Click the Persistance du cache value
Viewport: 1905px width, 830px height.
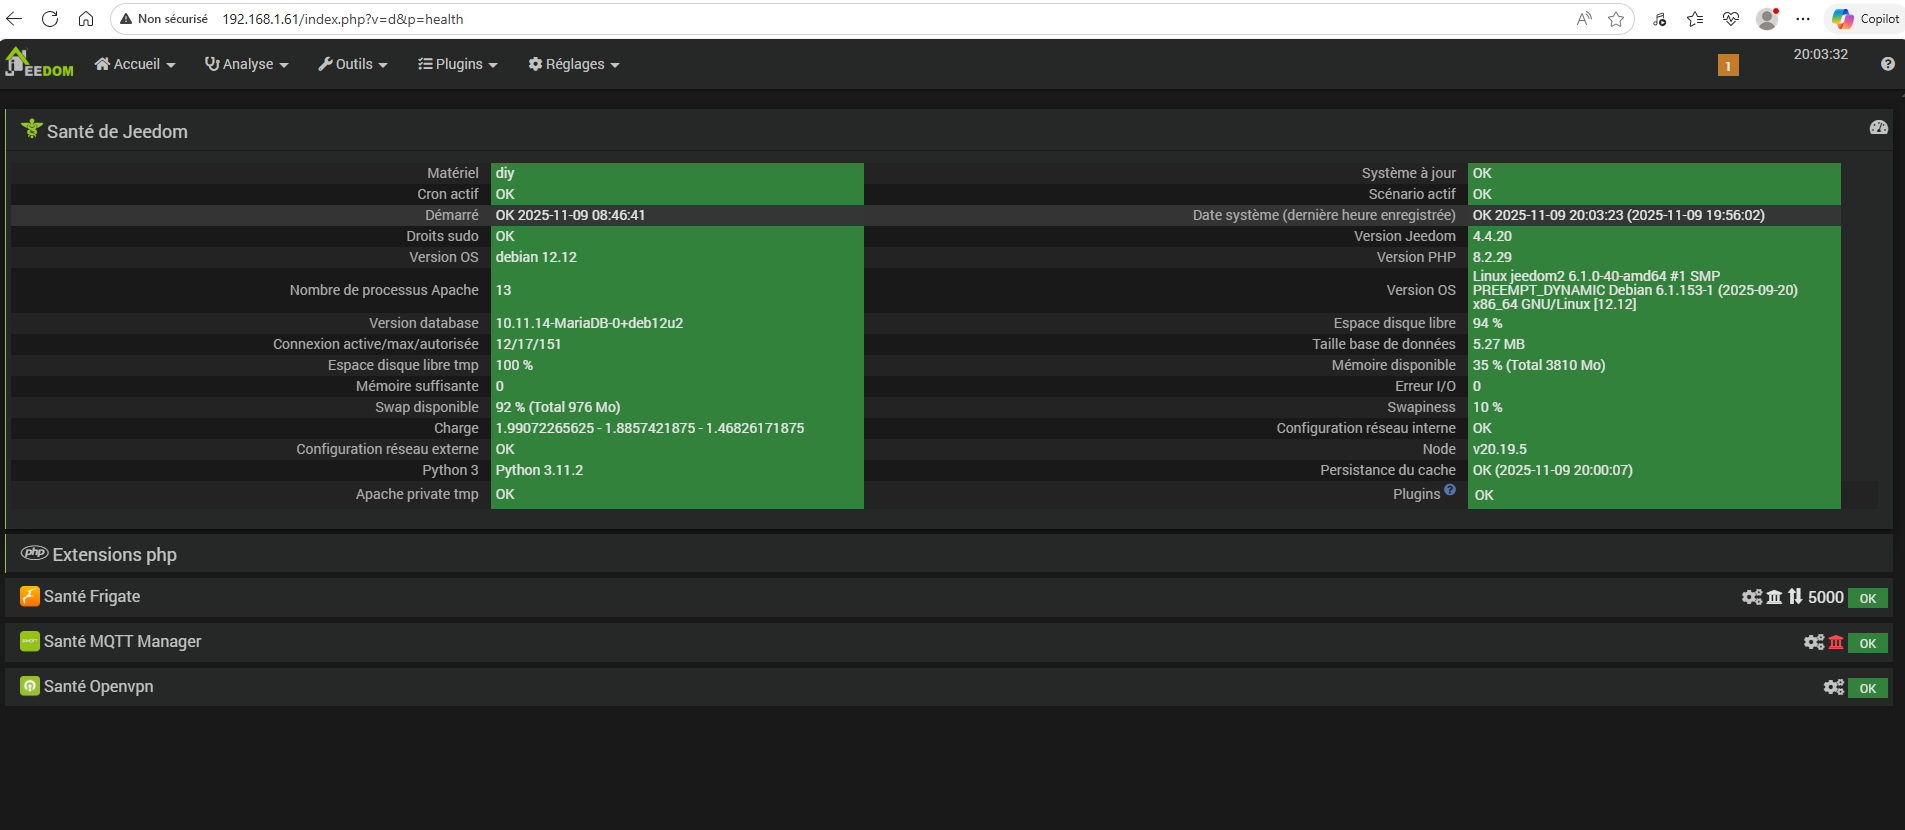pos(1552,470)
